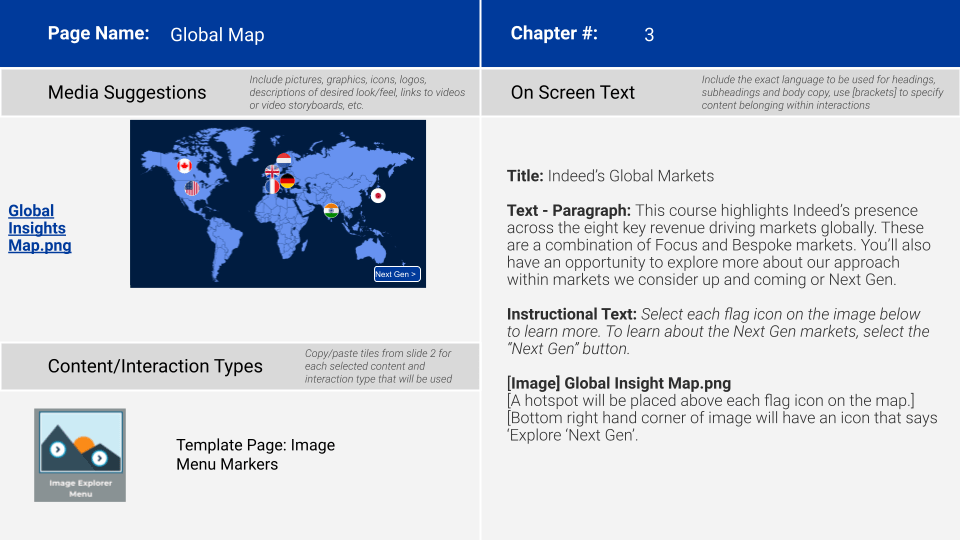960x540 pixels.
Task: Click the Content/Interaction Types header
Action: click(x=155, y=366)
